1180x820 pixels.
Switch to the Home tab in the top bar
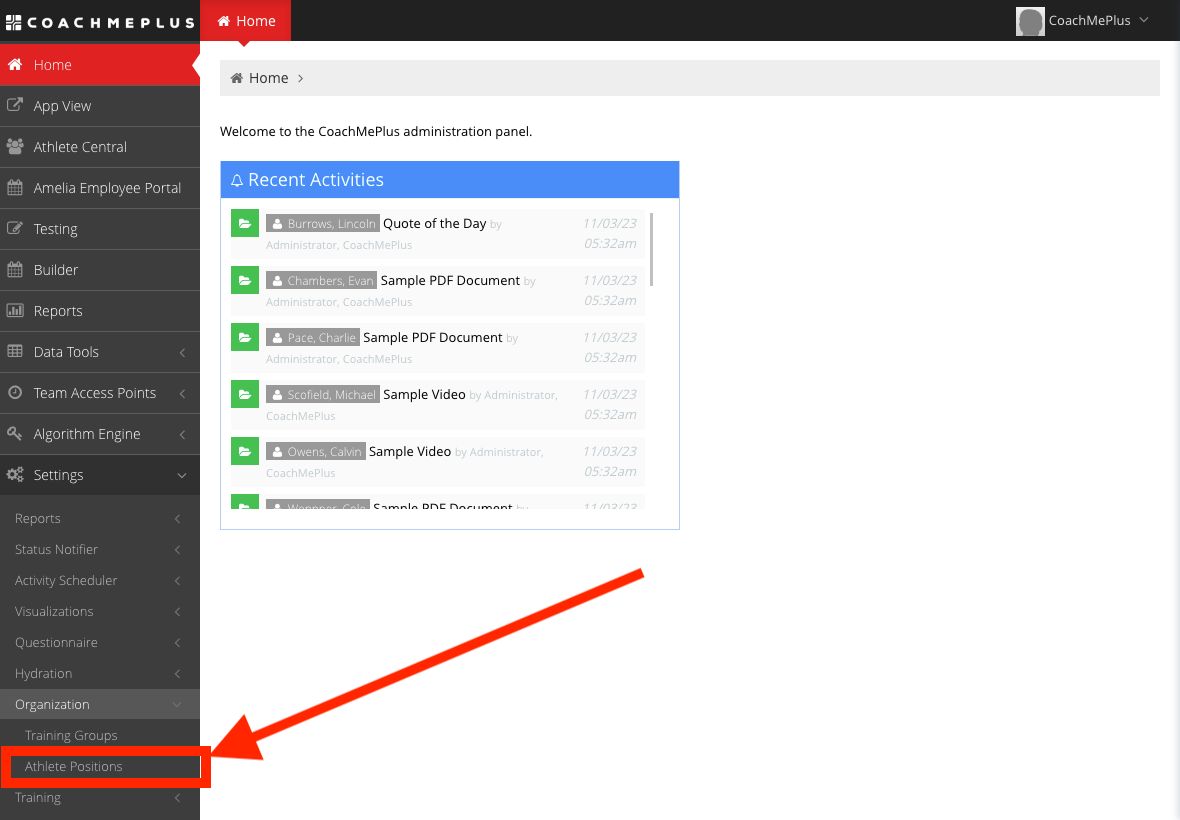click(246, 20)
